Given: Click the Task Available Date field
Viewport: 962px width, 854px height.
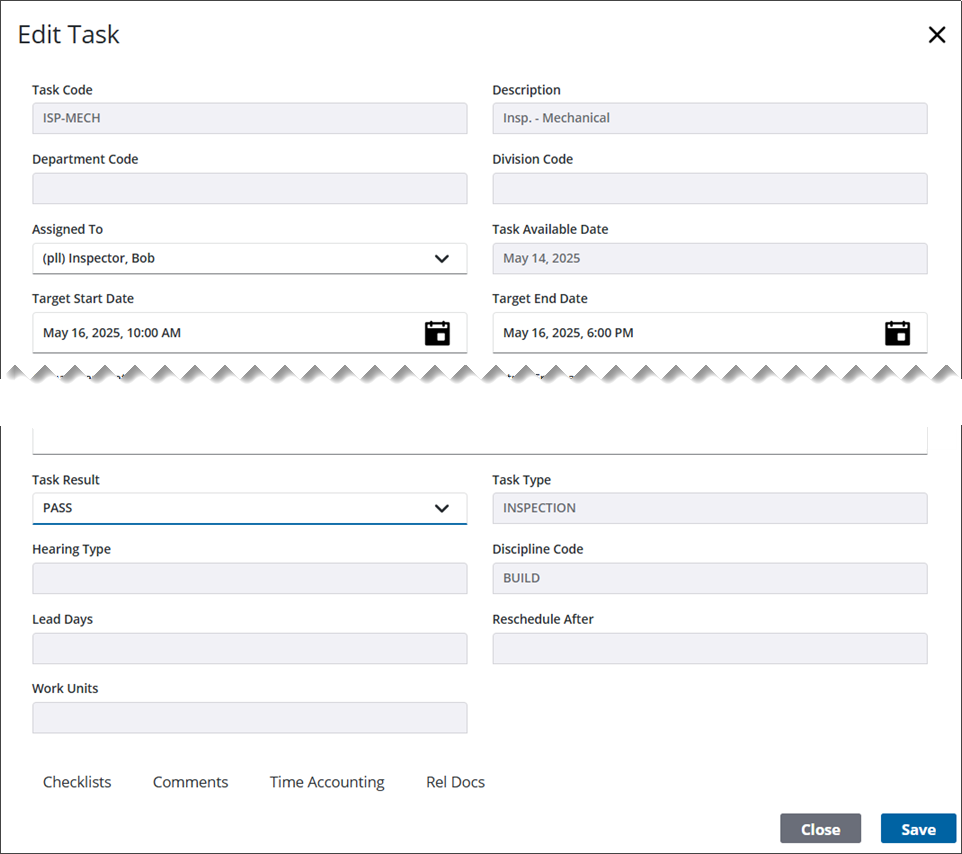Looking at the screenshot, I should pos(709,259).
